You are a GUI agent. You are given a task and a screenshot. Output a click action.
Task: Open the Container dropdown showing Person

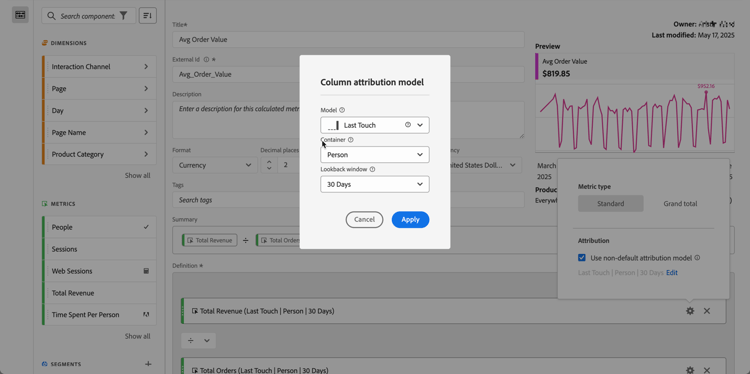[375, 154]
